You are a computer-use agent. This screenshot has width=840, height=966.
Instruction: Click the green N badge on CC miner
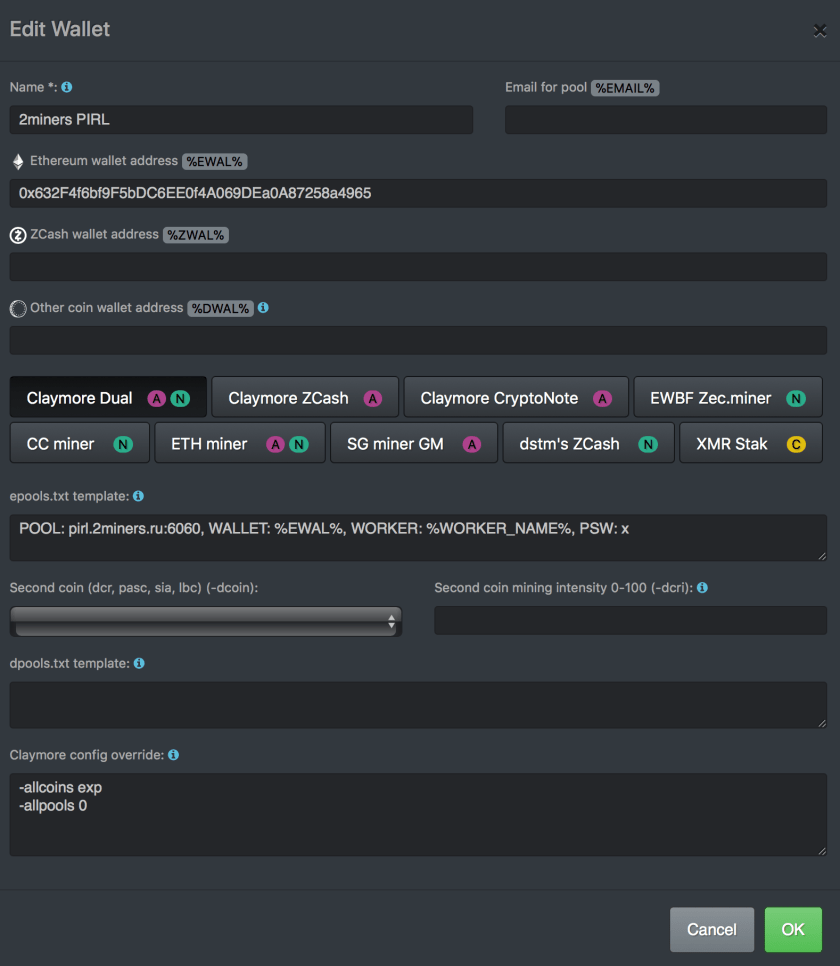[123, 444]
